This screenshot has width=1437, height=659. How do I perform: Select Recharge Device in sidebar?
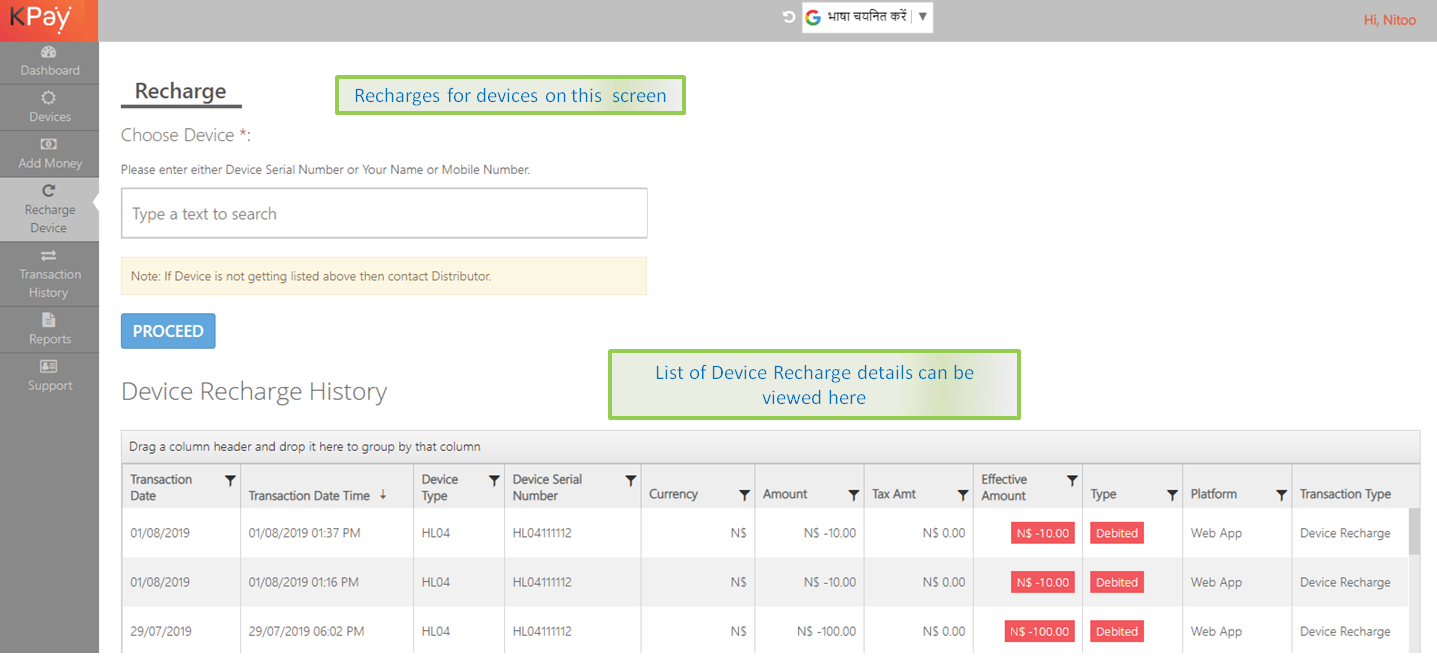pos(49,209)
